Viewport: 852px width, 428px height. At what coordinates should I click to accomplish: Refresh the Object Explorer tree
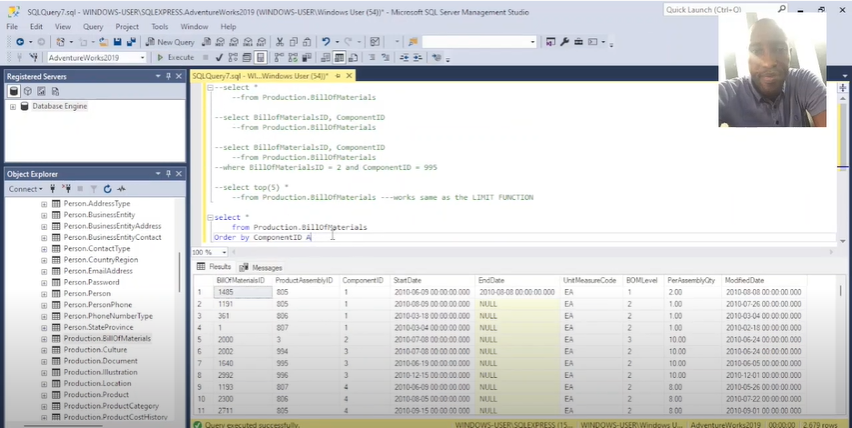click(107, 188)
